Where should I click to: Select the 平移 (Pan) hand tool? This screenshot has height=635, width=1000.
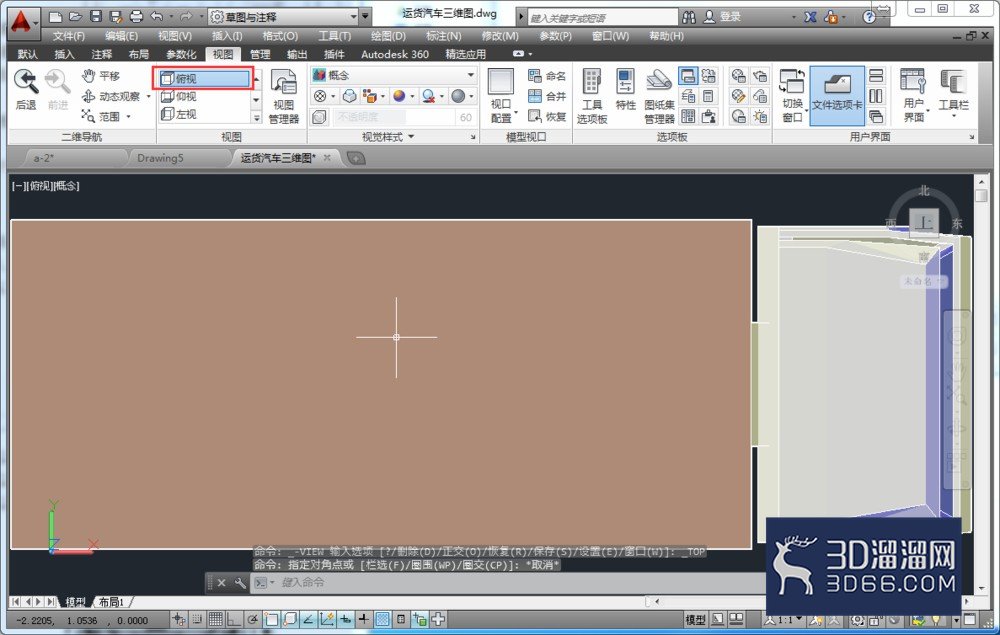point(101,76)
